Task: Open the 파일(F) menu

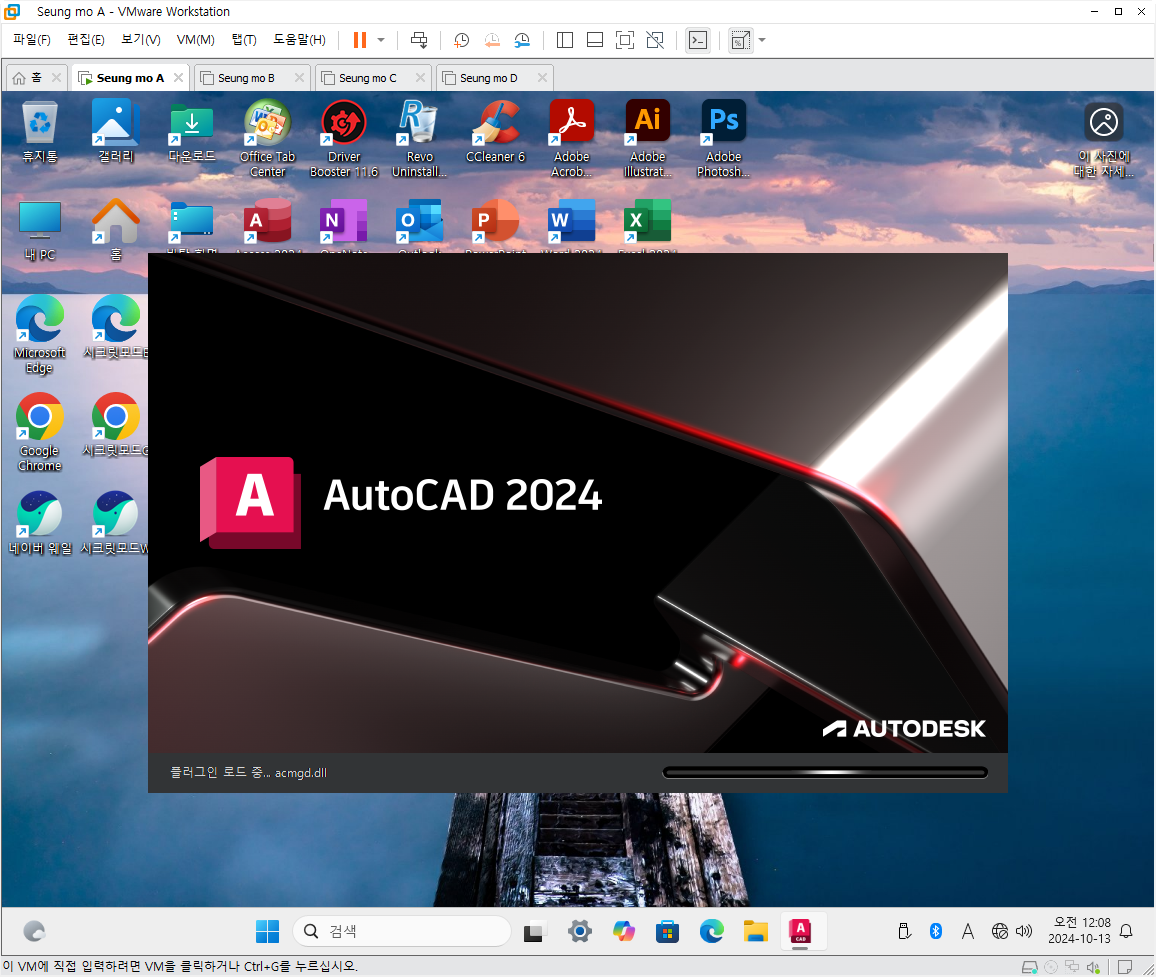Action: coord(32,39)
